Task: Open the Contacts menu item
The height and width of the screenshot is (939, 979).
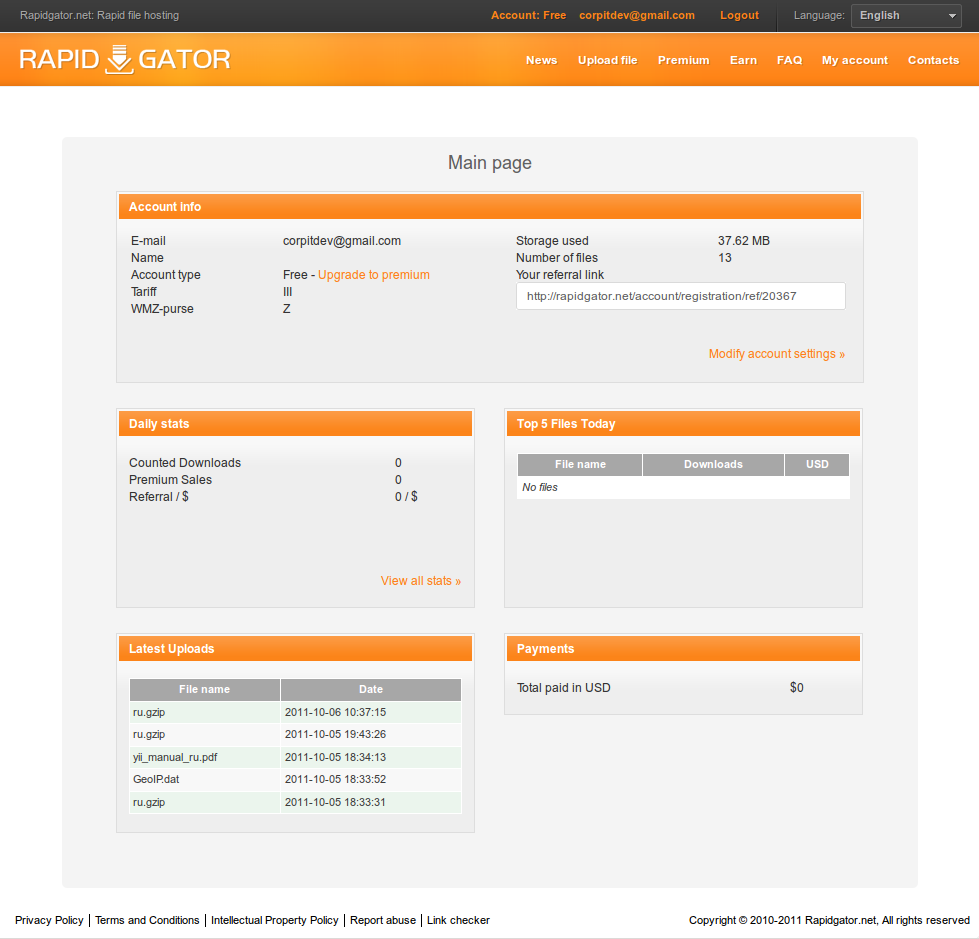Action: [933, 60]
